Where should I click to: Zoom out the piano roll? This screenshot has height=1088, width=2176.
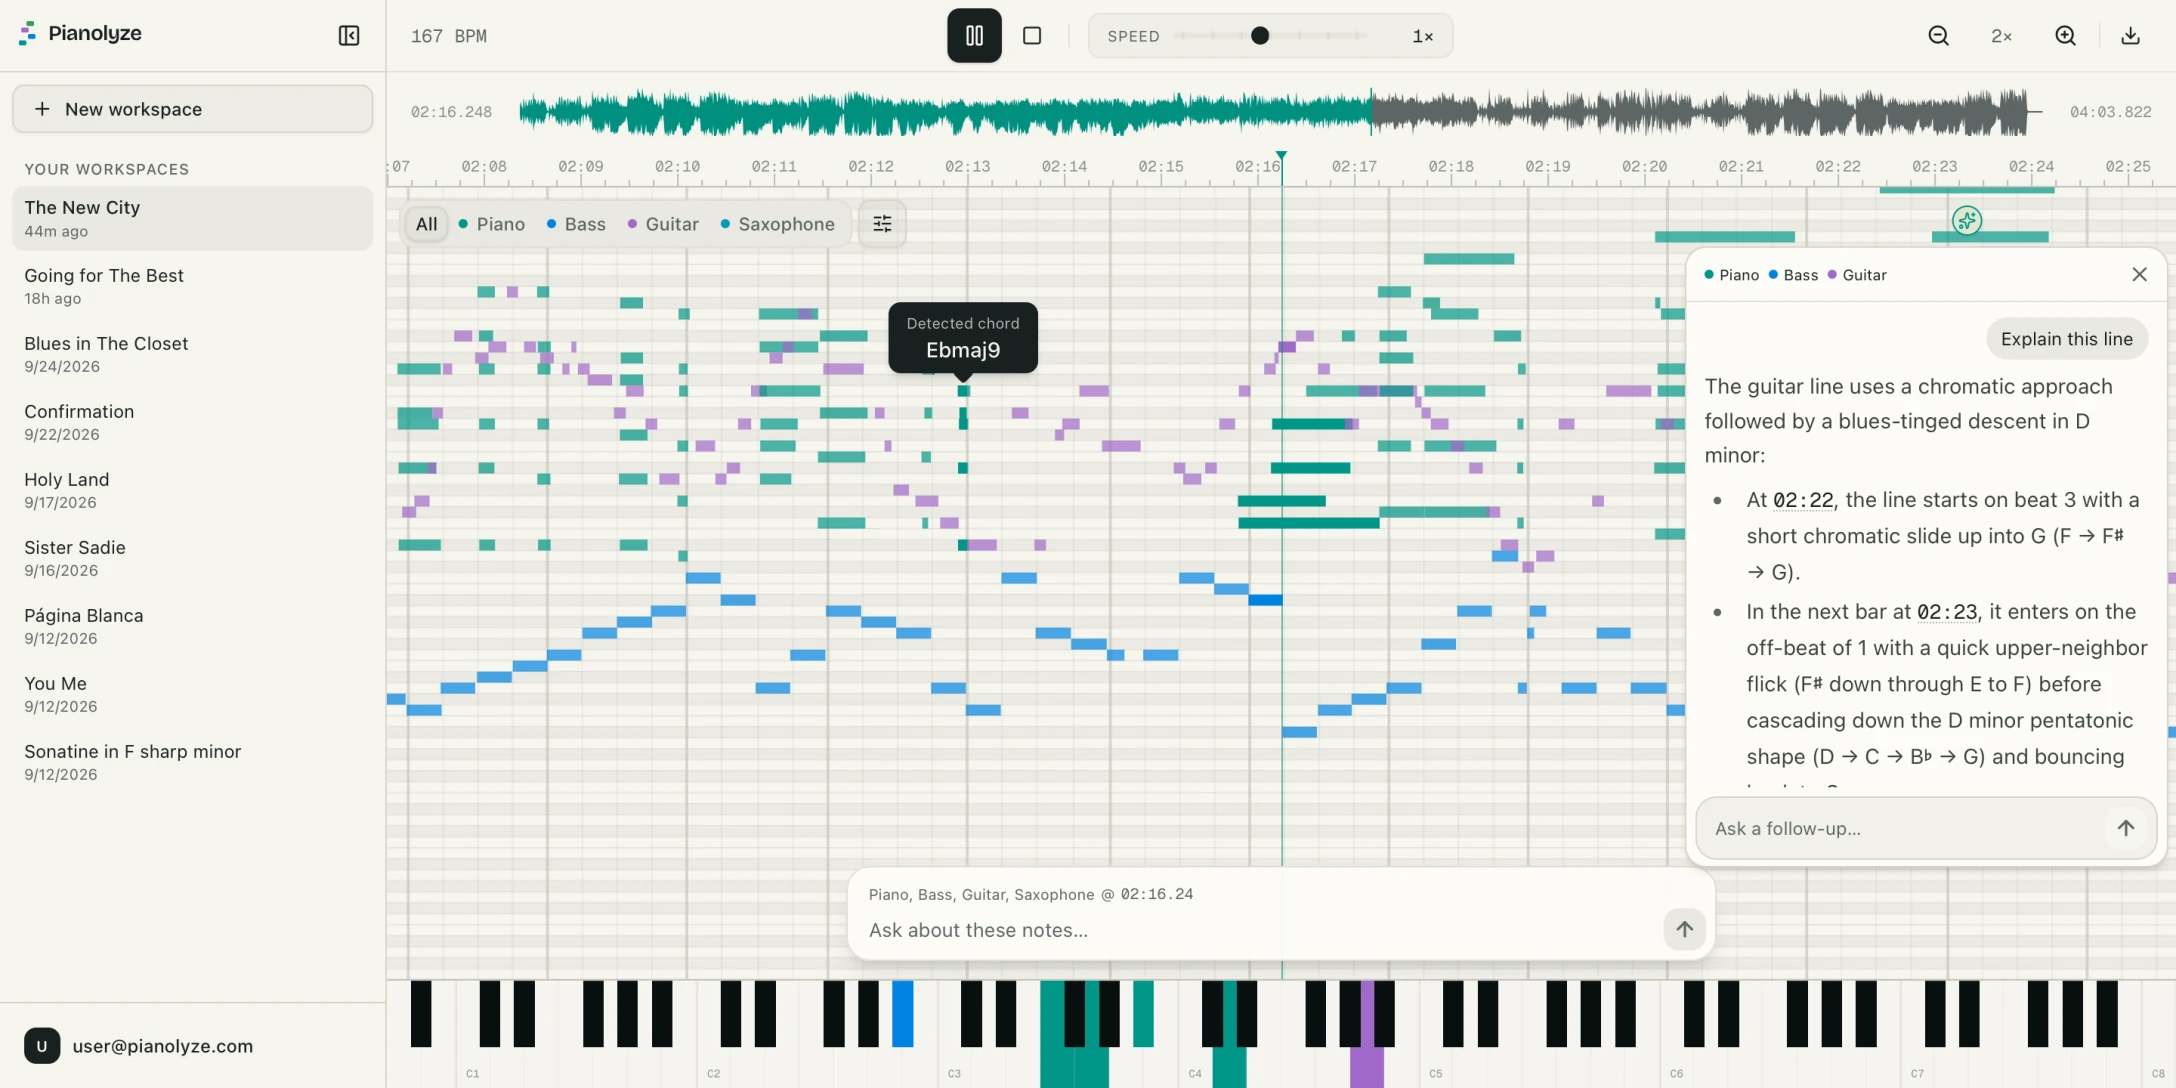[1938, 36]
